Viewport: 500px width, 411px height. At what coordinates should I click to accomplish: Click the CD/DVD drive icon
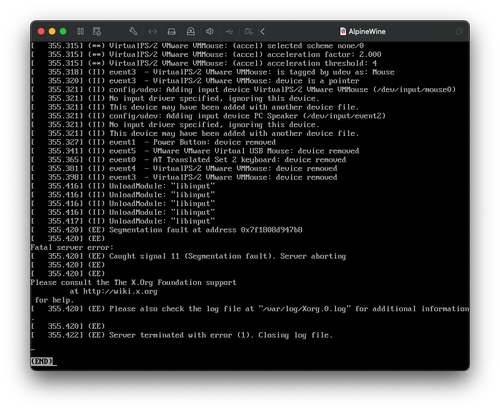[191, 31]
